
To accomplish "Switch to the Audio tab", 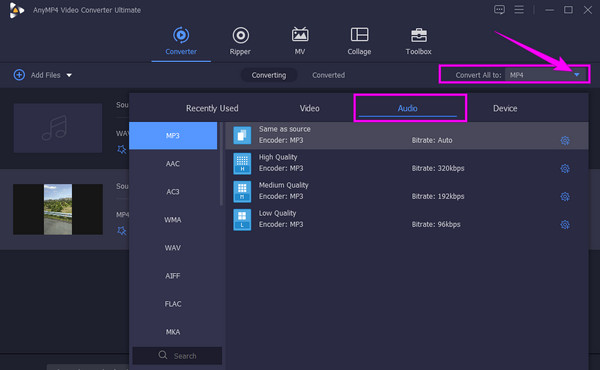I will [408, 108].
